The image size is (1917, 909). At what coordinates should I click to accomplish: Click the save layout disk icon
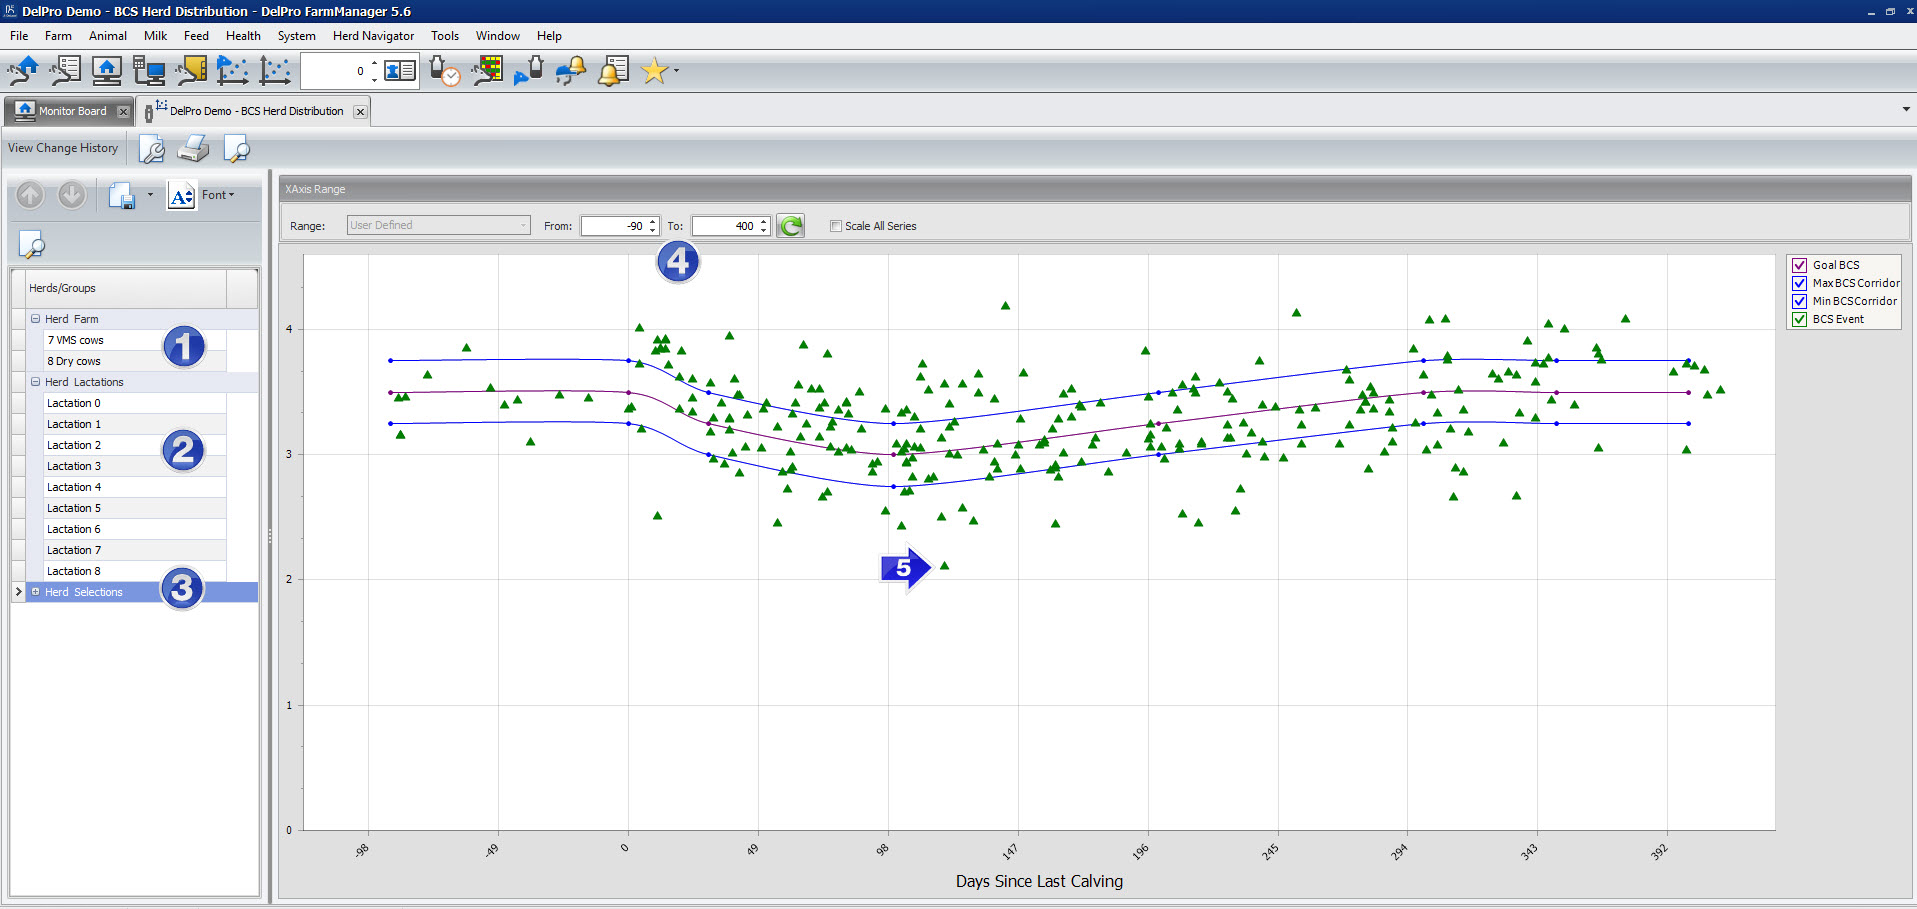click(122, 196)
